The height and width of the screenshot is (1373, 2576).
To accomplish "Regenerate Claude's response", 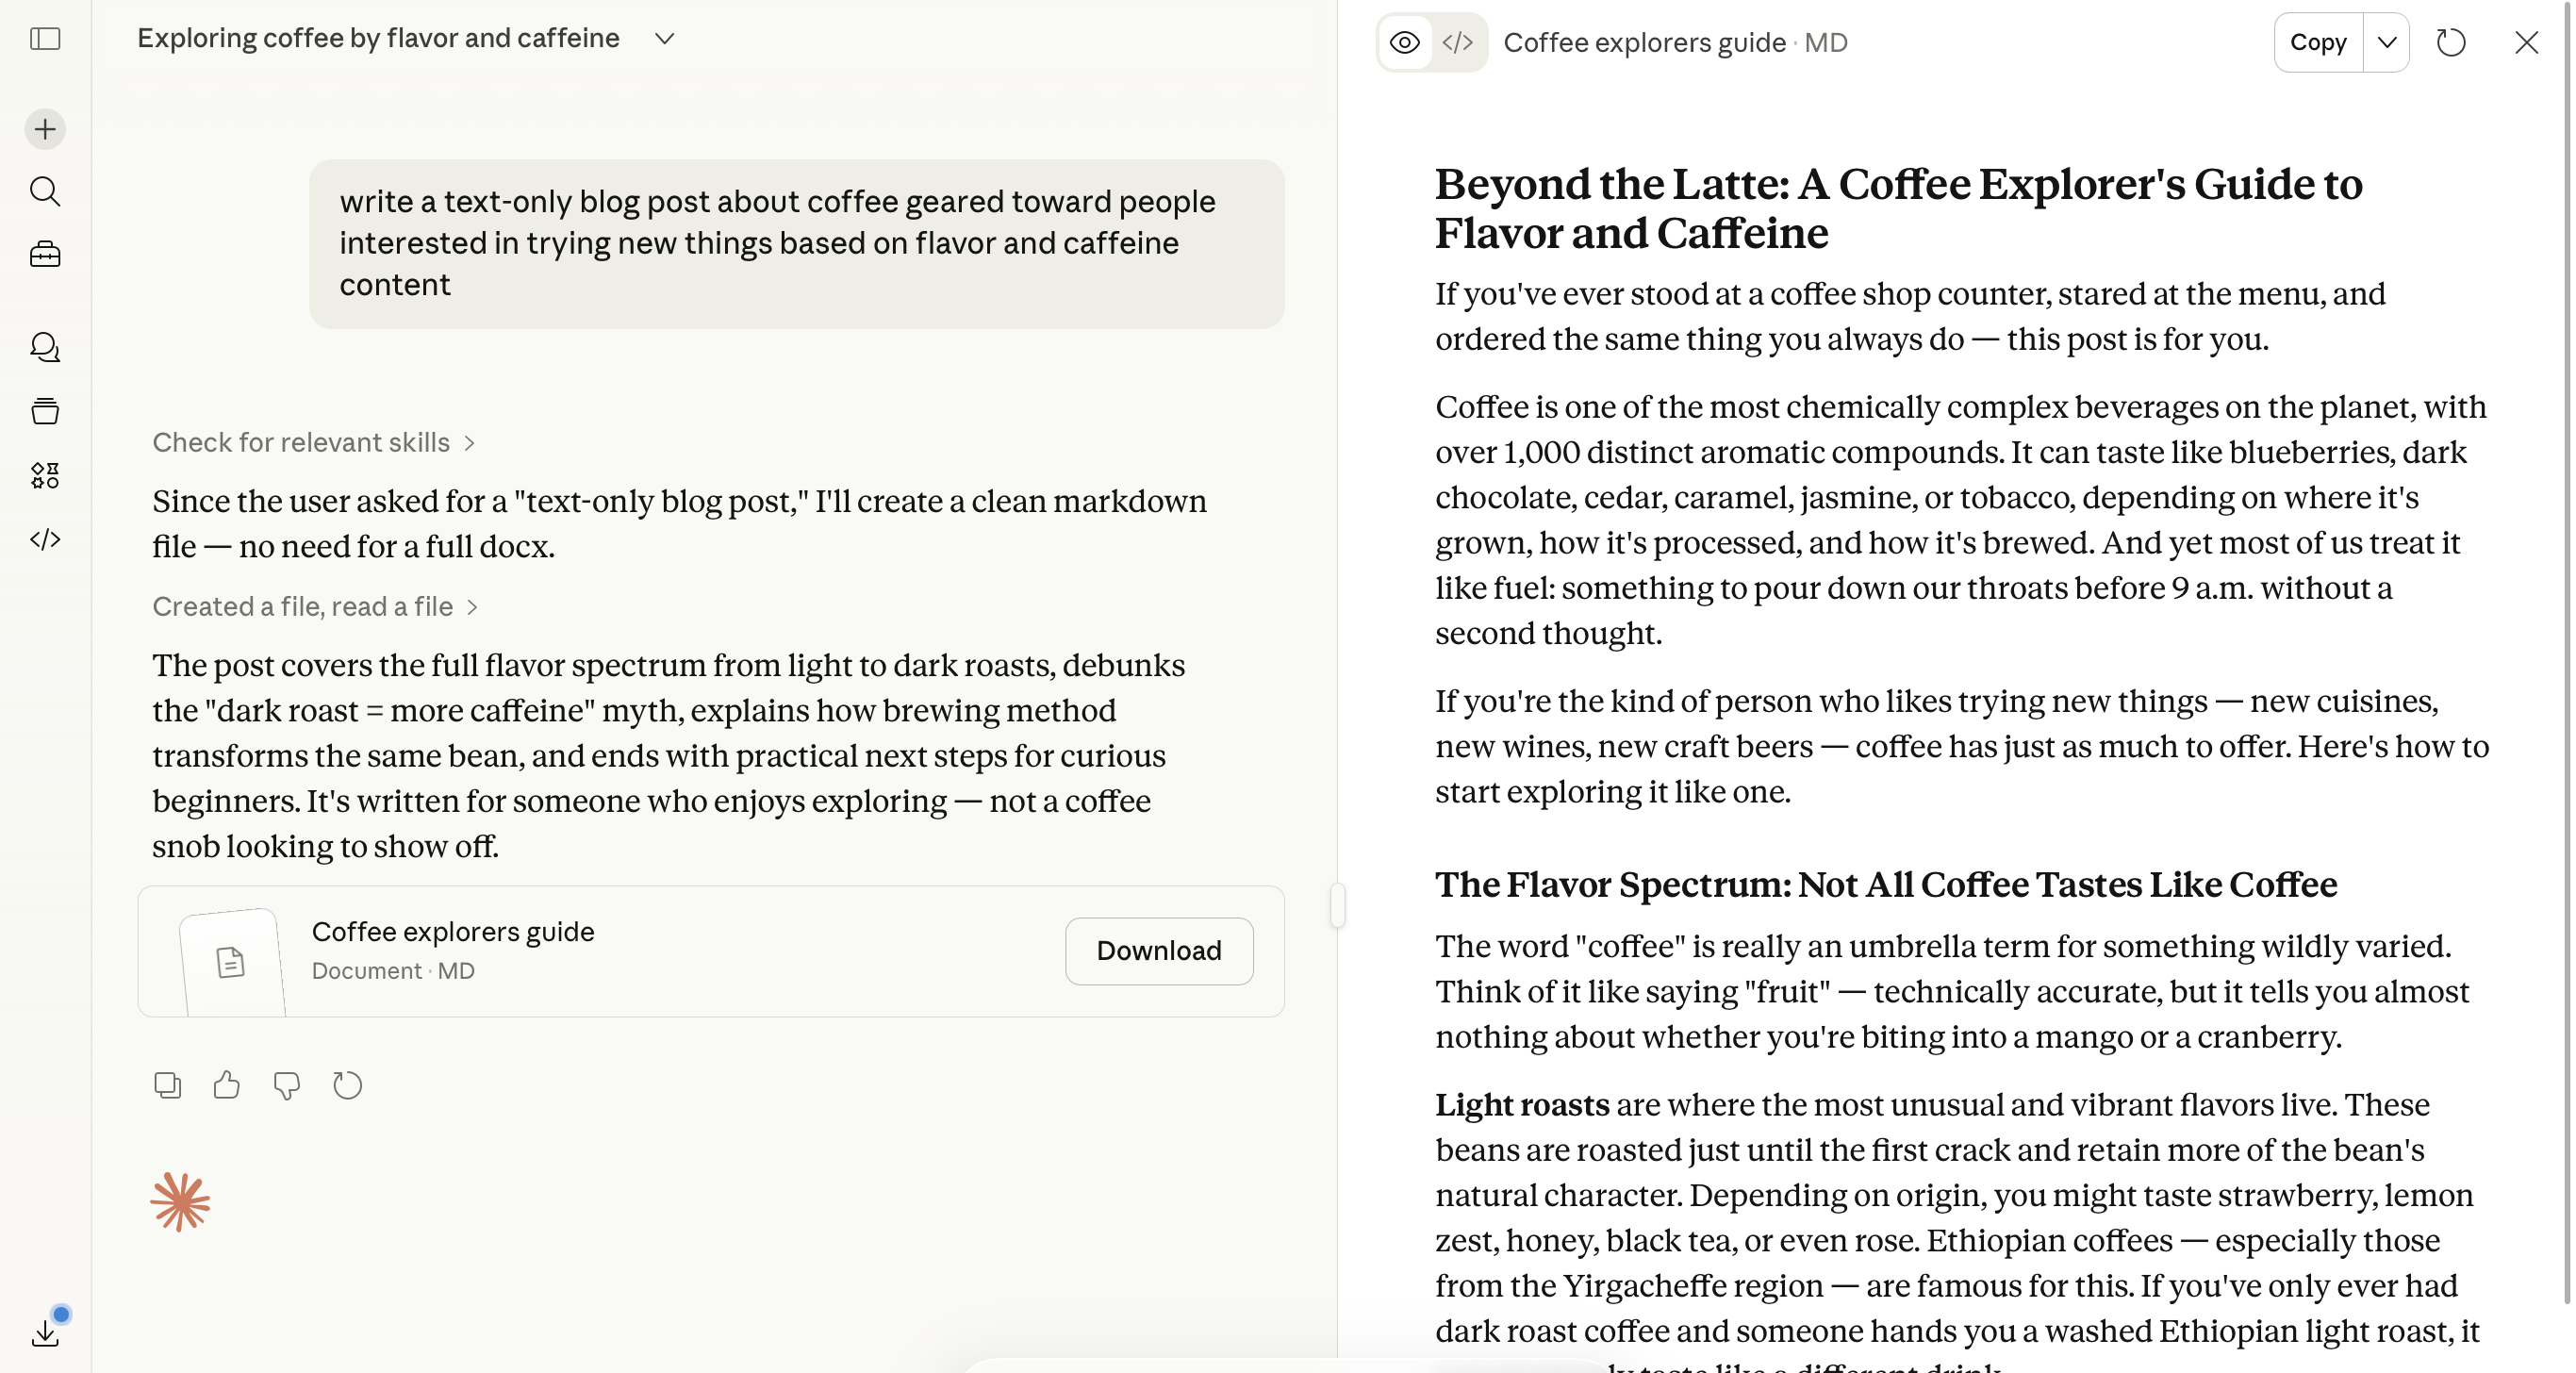I will click(347, 1085).
